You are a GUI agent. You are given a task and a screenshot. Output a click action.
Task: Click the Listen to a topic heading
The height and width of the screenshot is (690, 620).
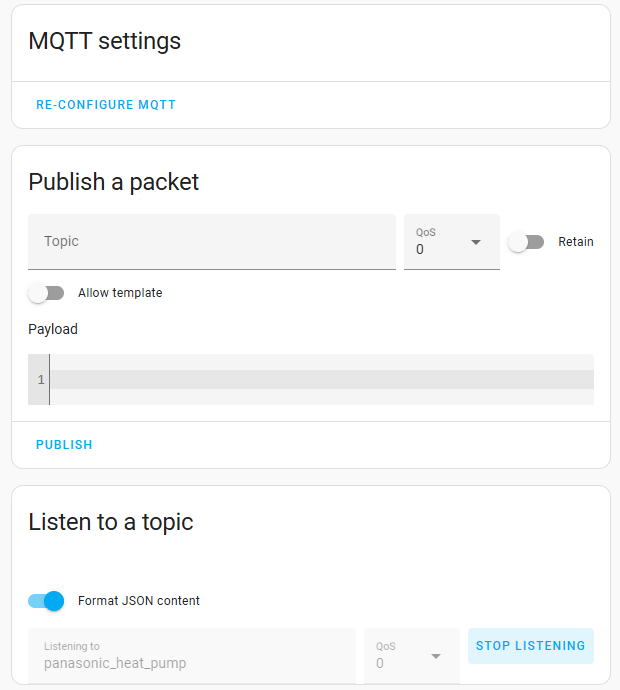(111, 522)
